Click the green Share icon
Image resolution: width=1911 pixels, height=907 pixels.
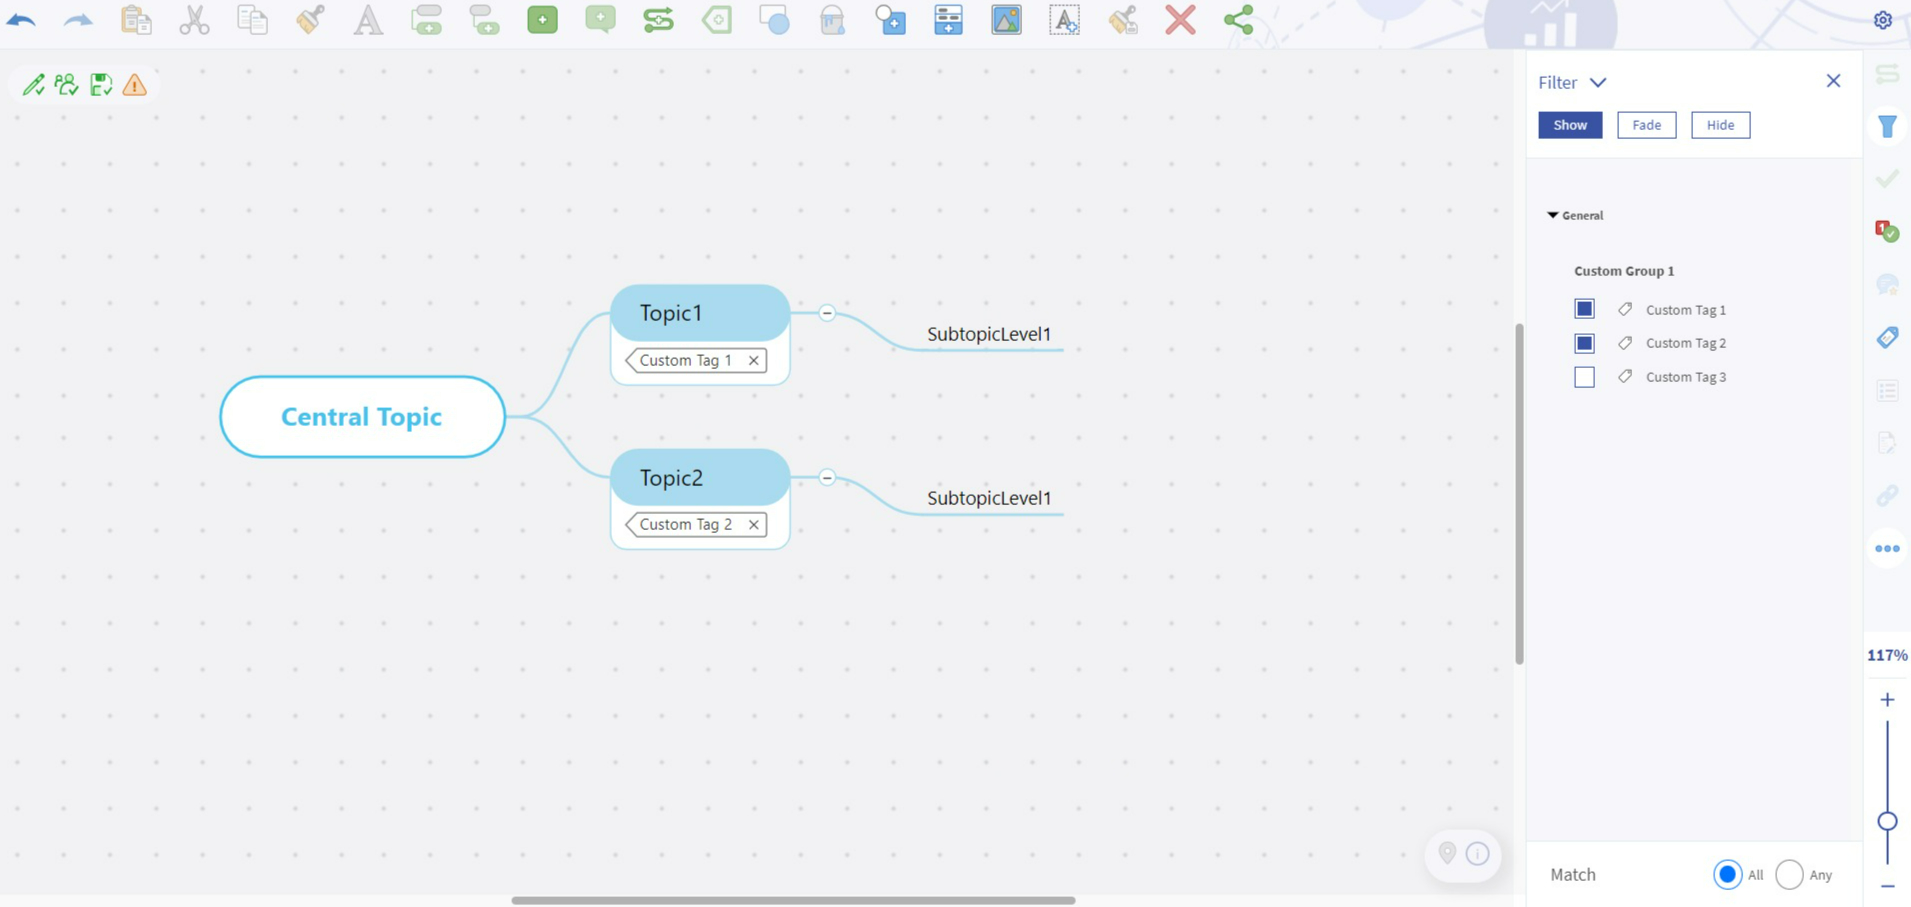tap(1238, 20)
